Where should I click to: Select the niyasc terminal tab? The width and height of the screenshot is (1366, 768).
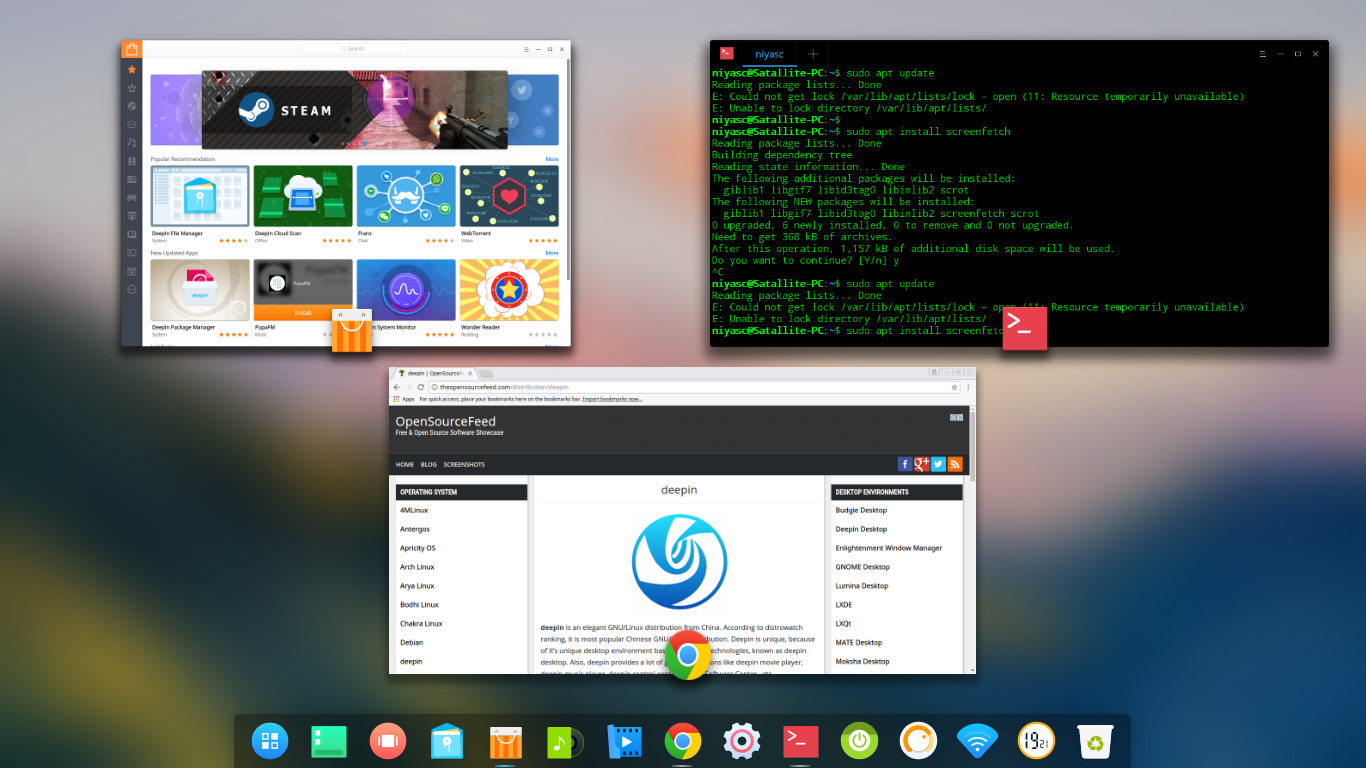pyautogui.click(x=769, y=54)
